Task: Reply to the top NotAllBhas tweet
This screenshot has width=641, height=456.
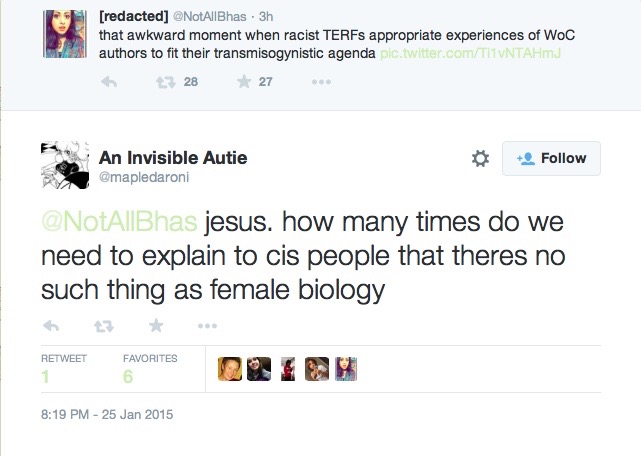Action: point(111,82)
